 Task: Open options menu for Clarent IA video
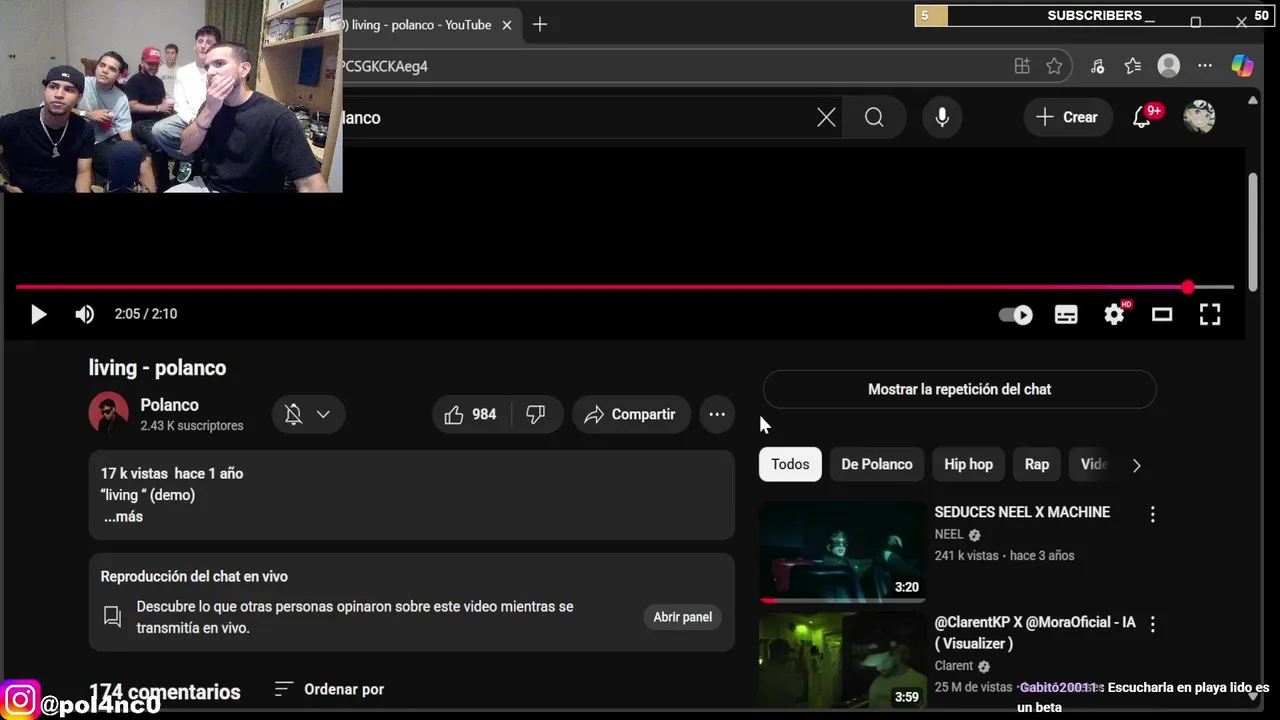point(1152,624)
